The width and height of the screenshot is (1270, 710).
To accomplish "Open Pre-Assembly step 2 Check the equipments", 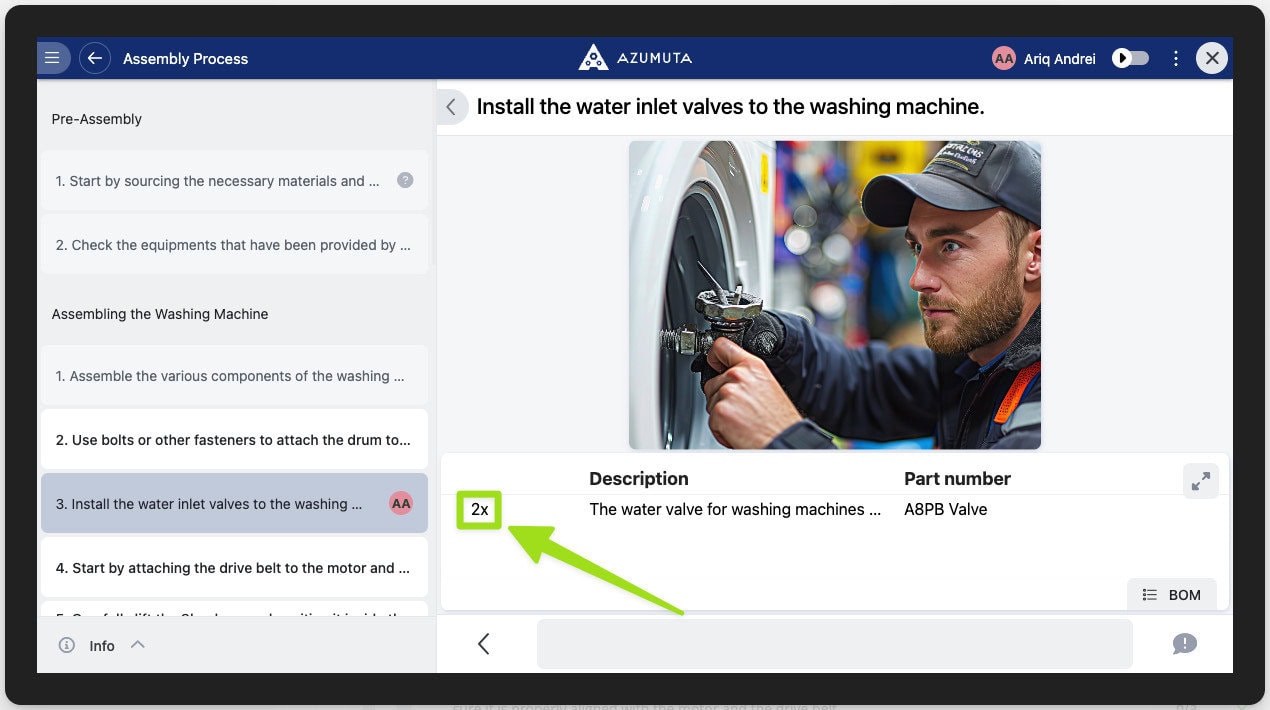I will coord(234,245).
